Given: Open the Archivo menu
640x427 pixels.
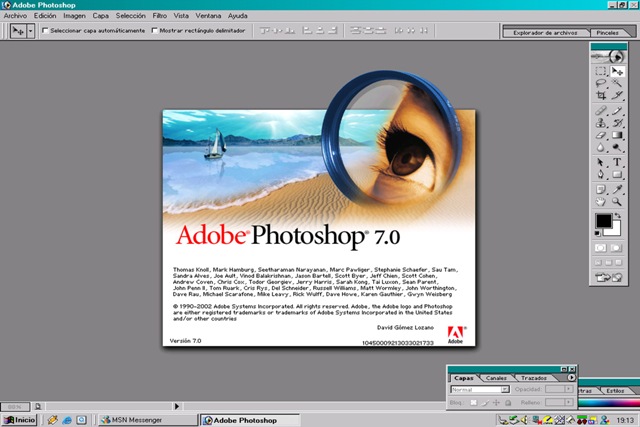Looking at the screenshot, I should coord(15,16).
